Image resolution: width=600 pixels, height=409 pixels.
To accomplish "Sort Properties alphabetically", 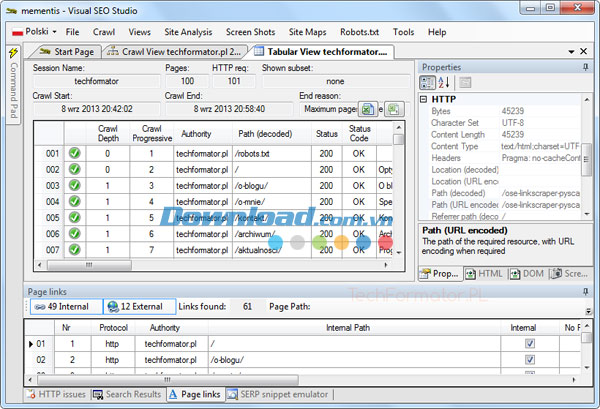I will coord(444,82).
